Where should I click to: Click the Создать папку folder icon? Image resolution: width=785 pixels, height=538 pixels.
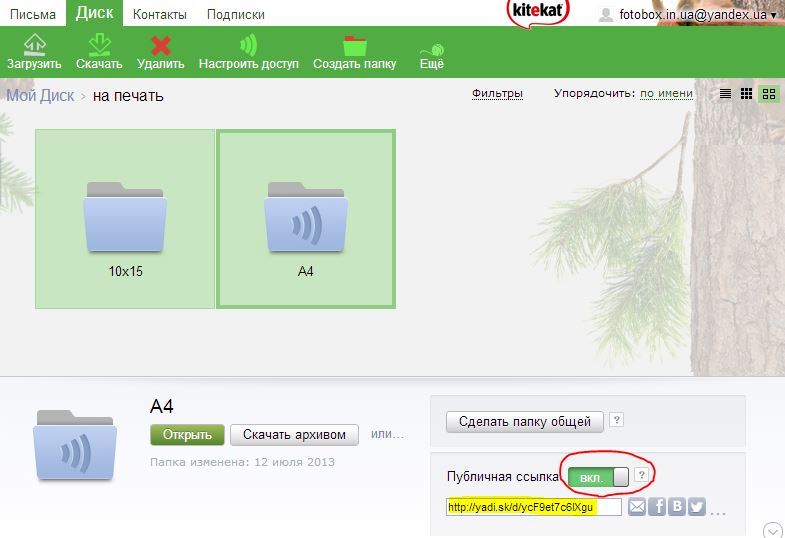(x=354, y=46)
